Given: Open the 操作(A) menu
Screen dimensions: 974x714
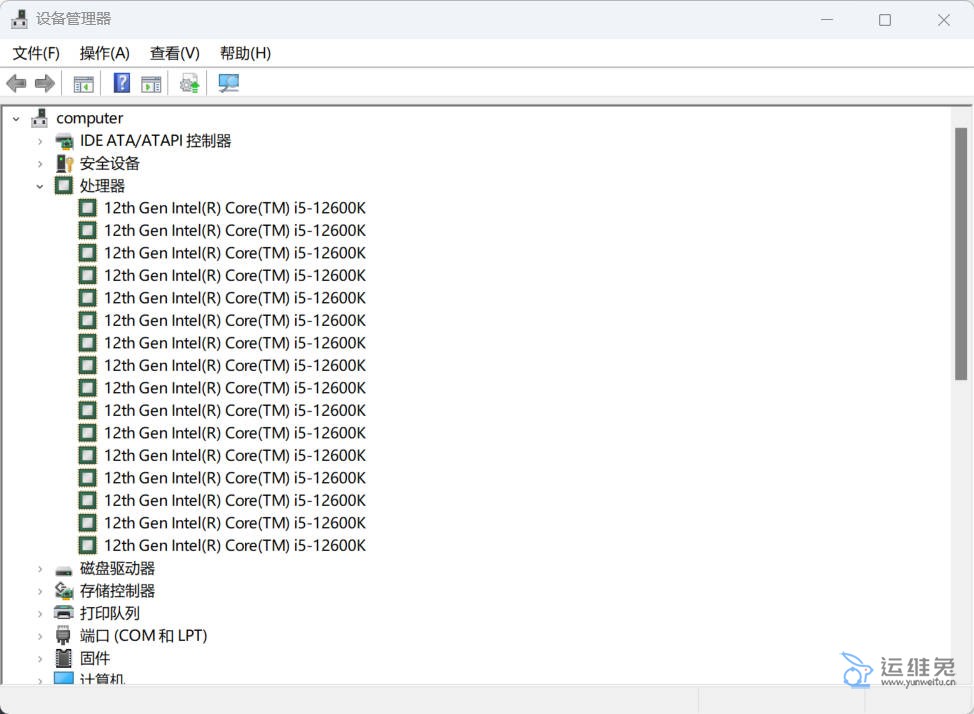Looking at the screenshot, I should pyautogui.click(x=105, y=53).
